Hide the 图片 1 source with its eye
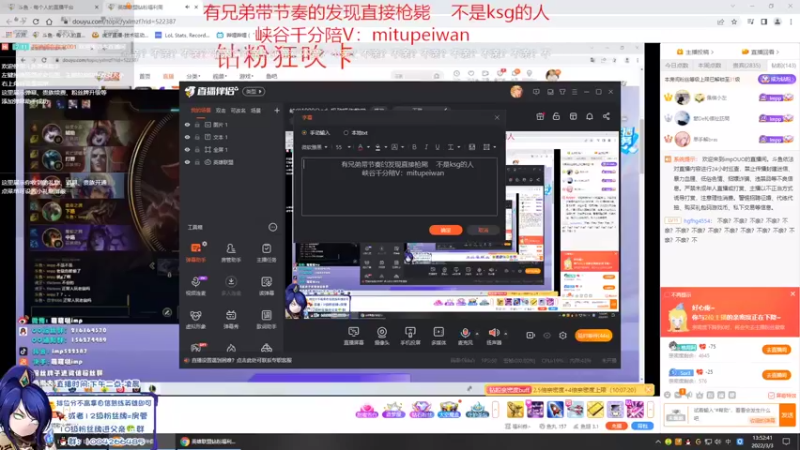Image resolution: width=800 pixels, height=450 pixels. click(187, 124)
